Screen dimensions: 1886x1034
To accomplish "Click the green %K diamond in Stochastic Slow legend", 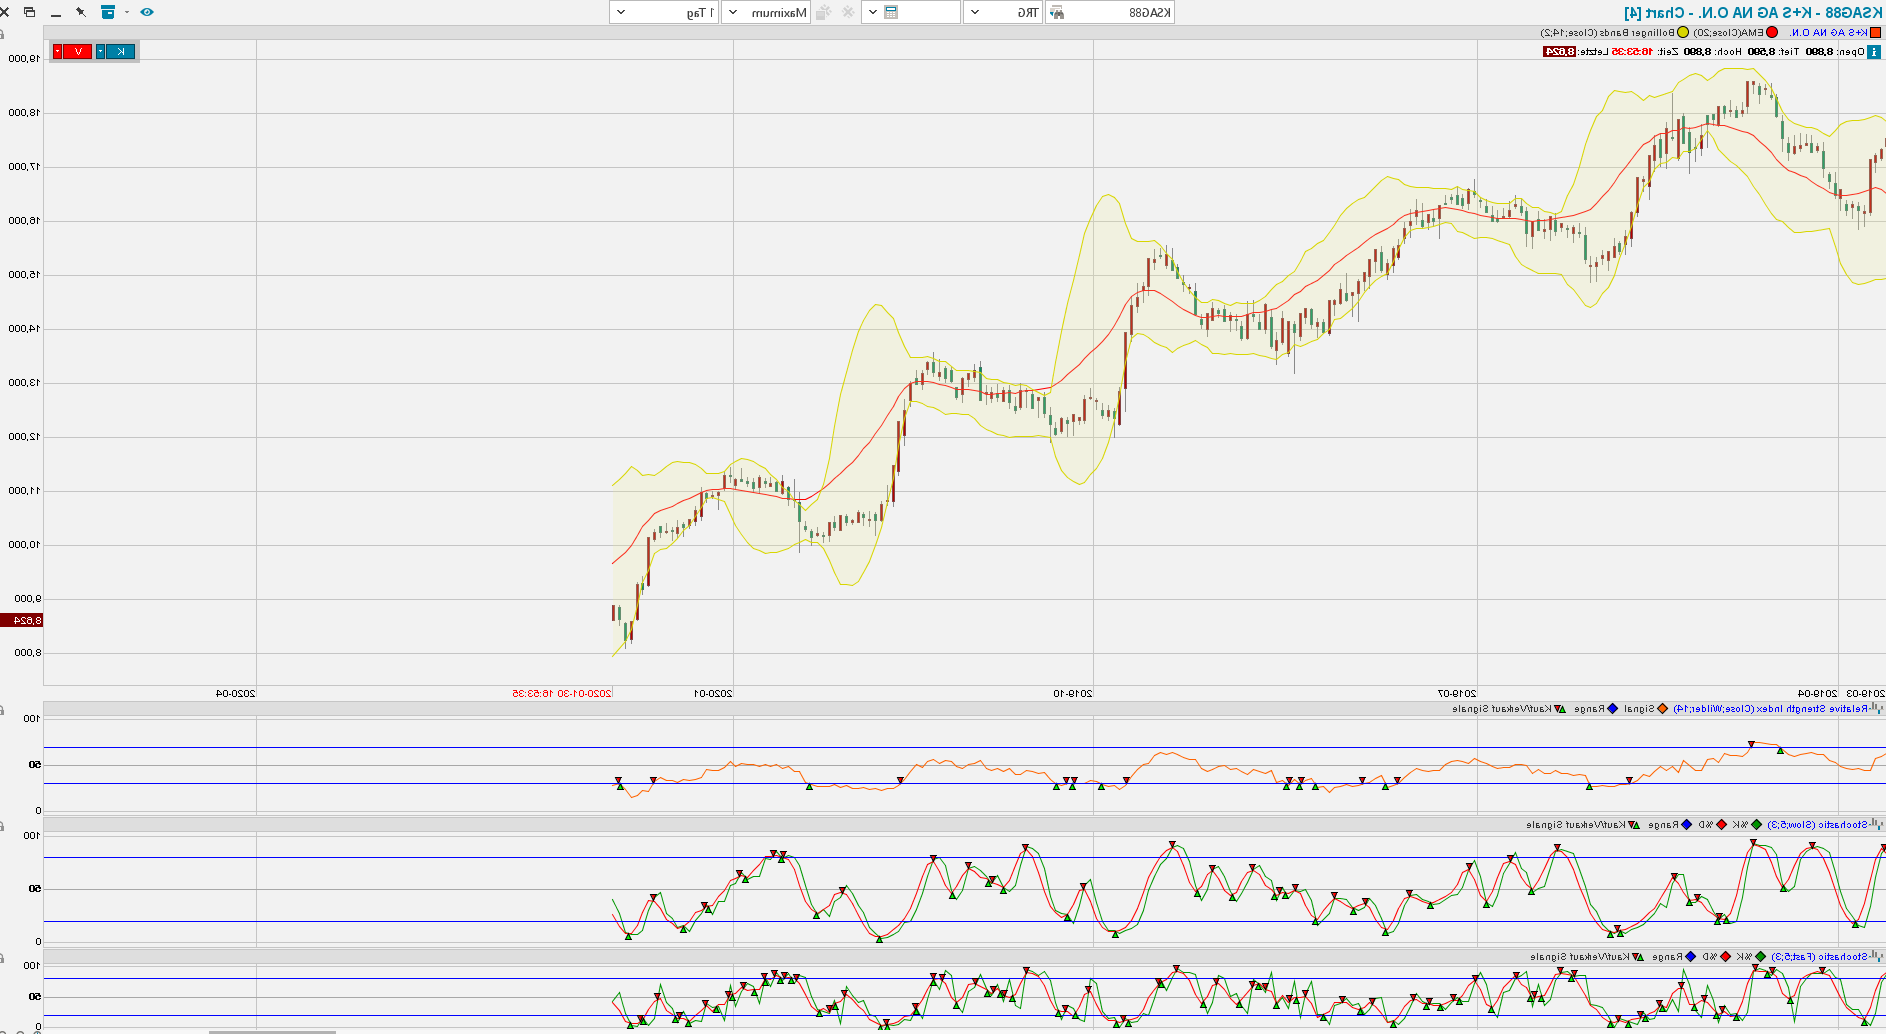I will click(x=1757, y=825).
